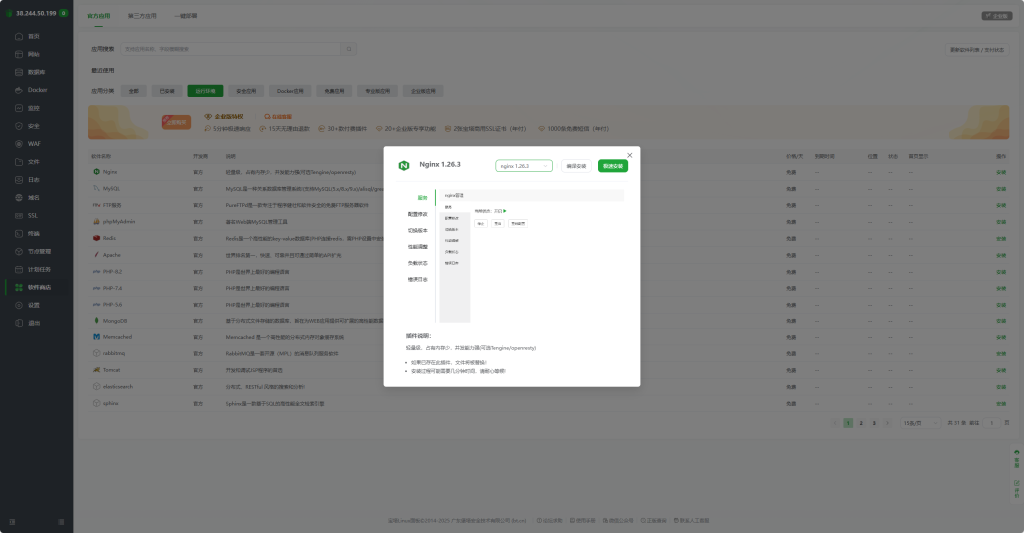Select the Docker应用 category filter

click(x=290, y=91)
